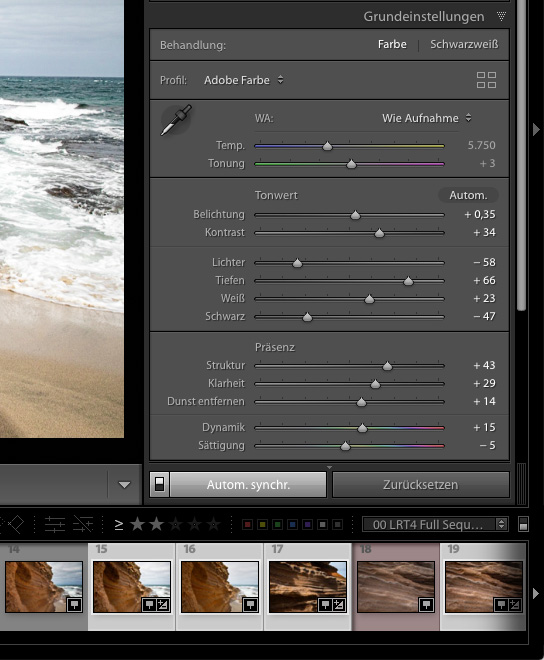544x660 pixels.
Task: Click the flagged filter icon in filmstrip bar
Action: coord(15,524)
